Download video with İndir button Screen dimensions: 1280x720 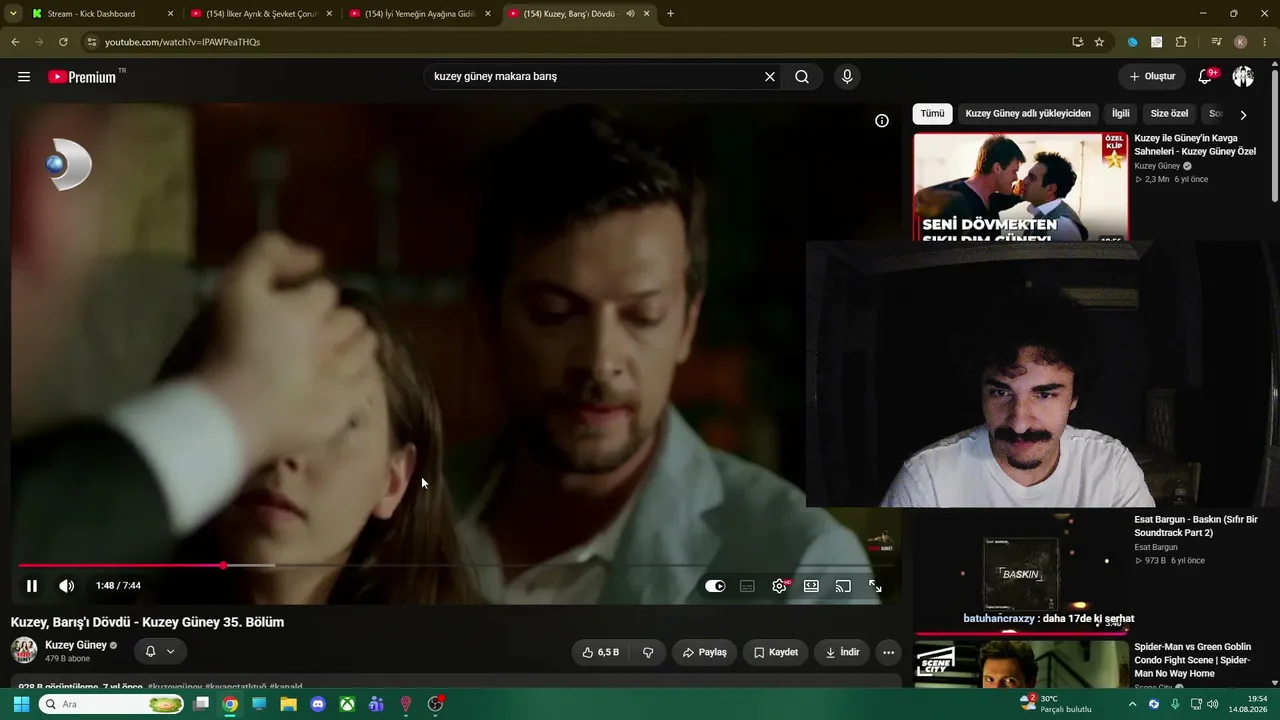[x=842, y=653]
